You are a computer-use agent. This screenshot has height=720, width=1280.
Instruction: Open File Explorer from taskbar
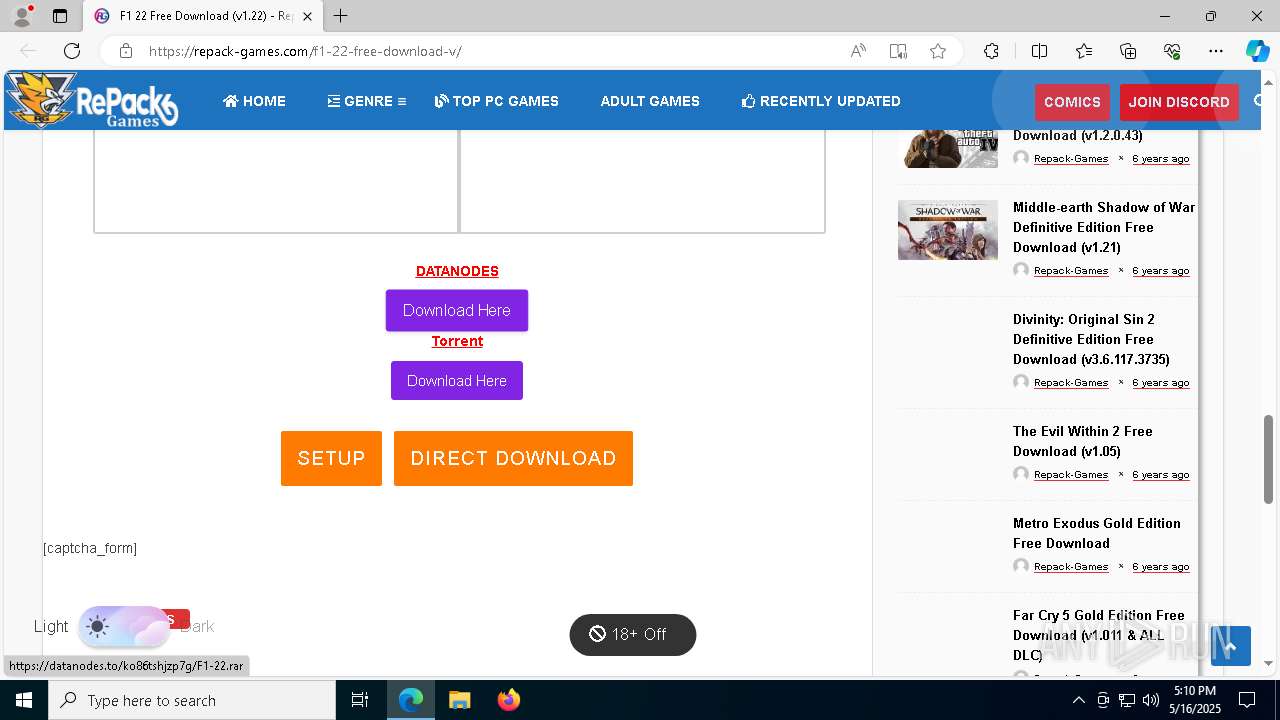pyautogui.click(x=459, y=700)
